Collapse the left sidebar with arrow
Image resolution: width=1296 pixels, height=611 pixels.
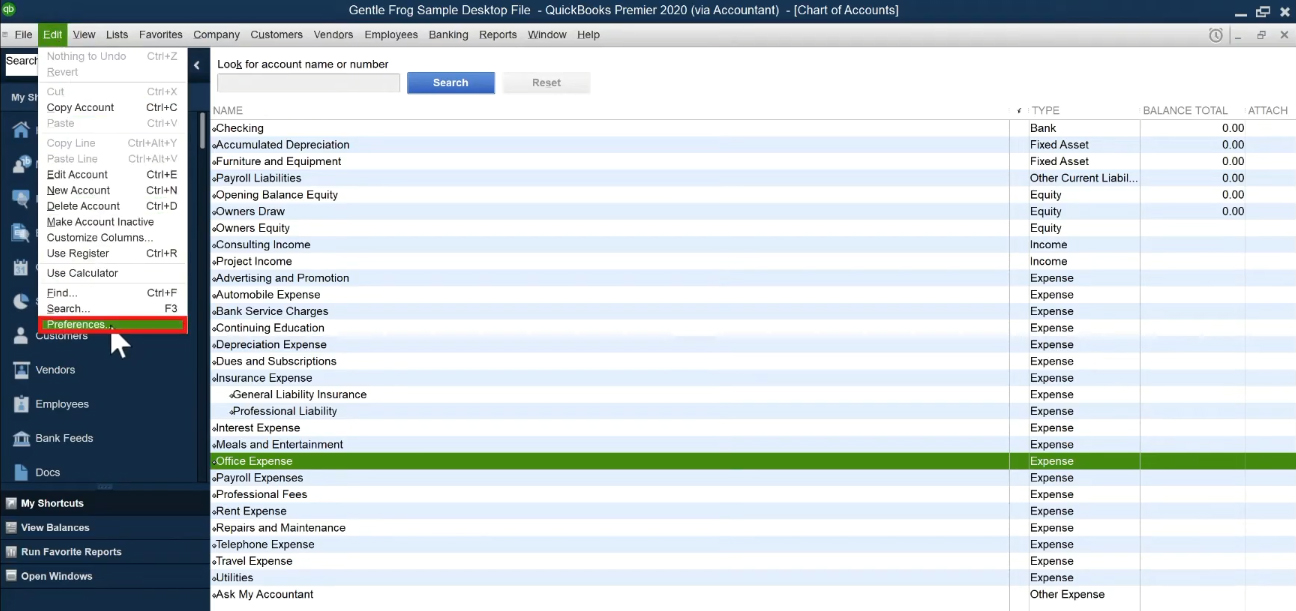pyautogui.click(x=196, y=65)
